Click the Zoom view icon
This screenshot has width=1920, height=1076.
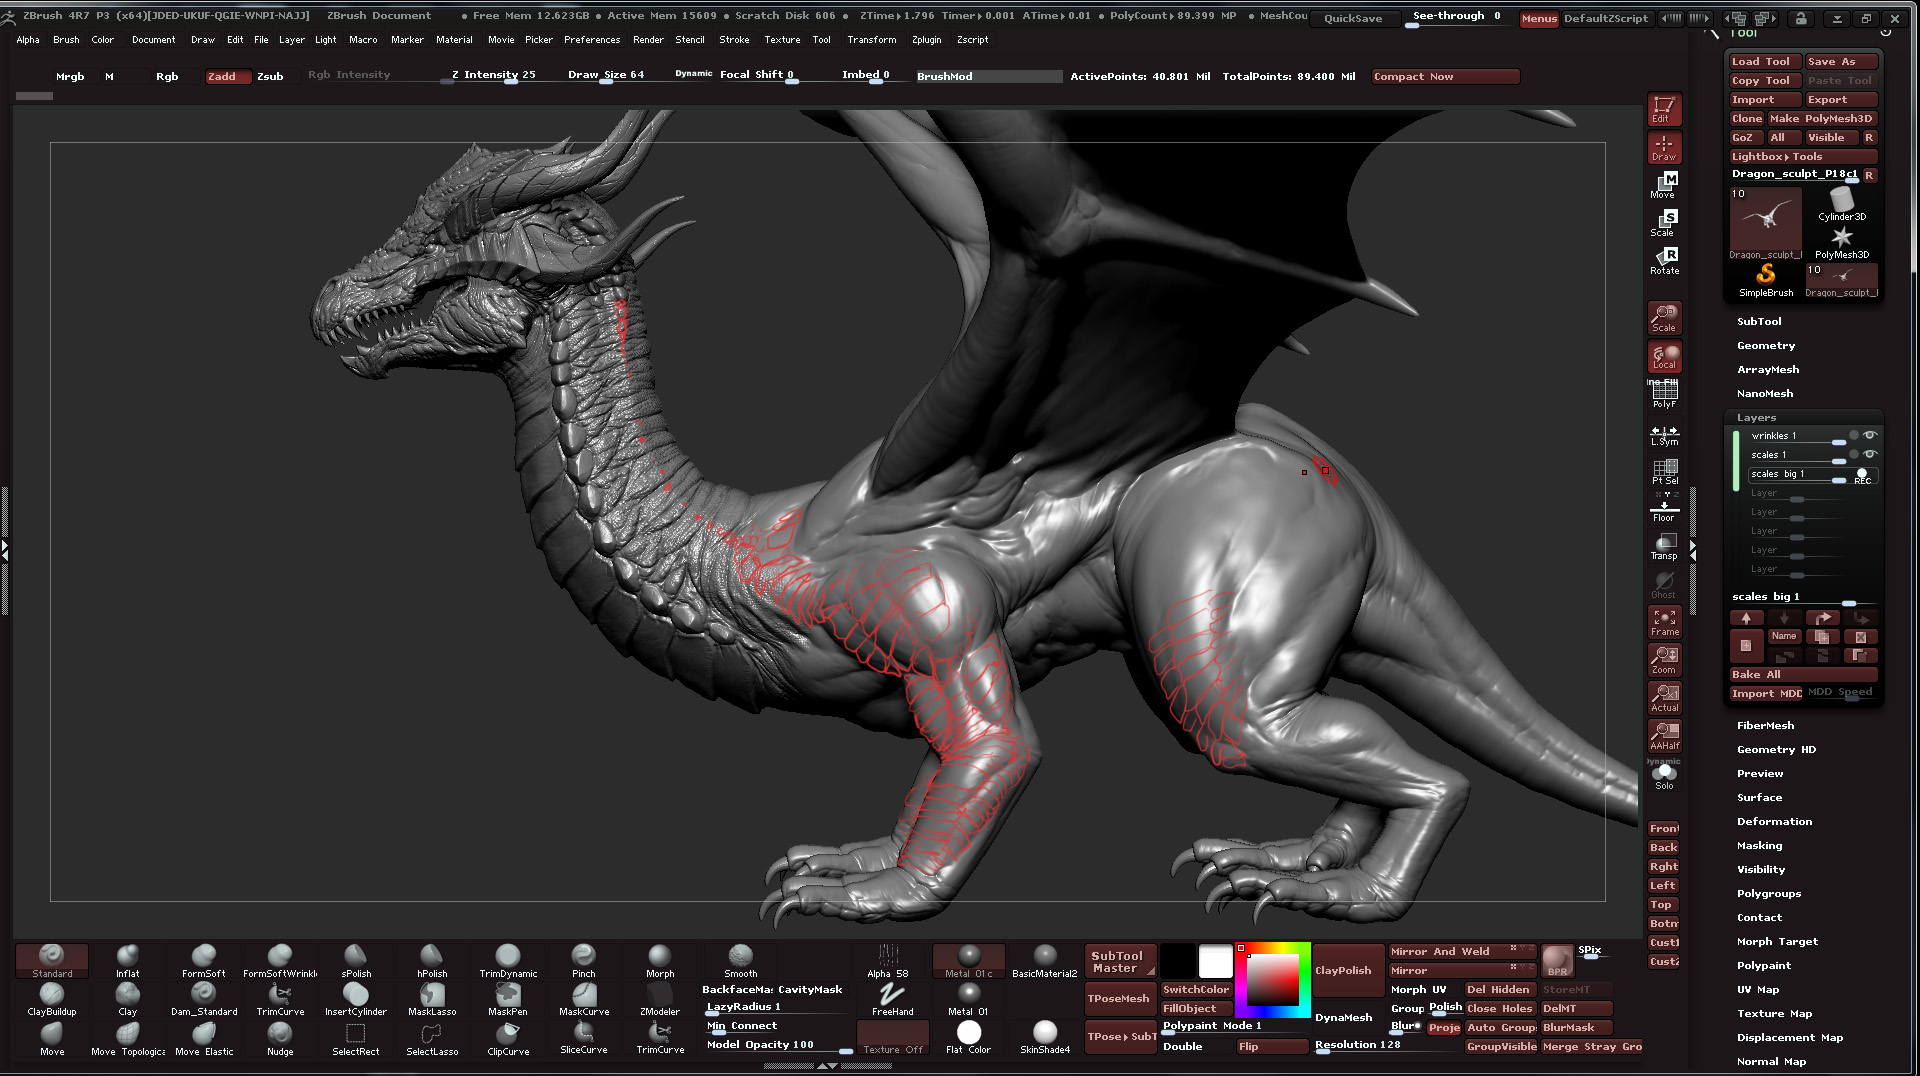pos(1665,661)
